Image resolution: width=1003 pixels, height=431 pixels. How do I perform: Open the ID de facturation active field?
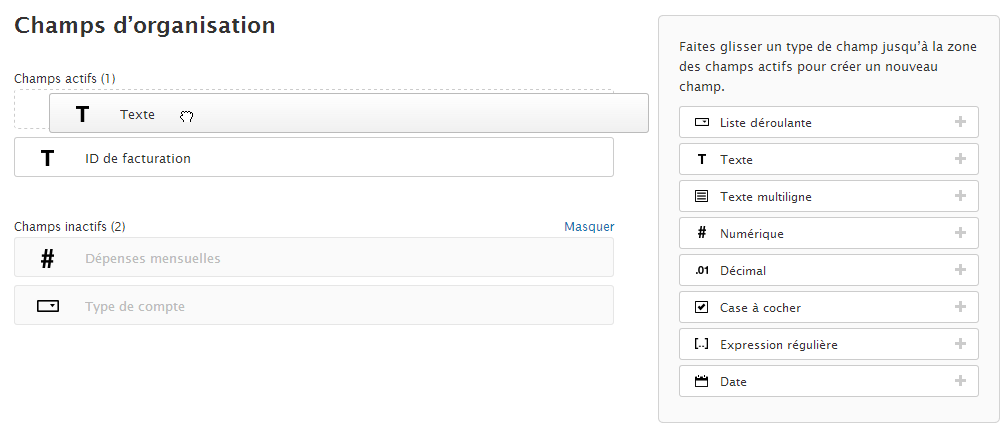[313, 158]
